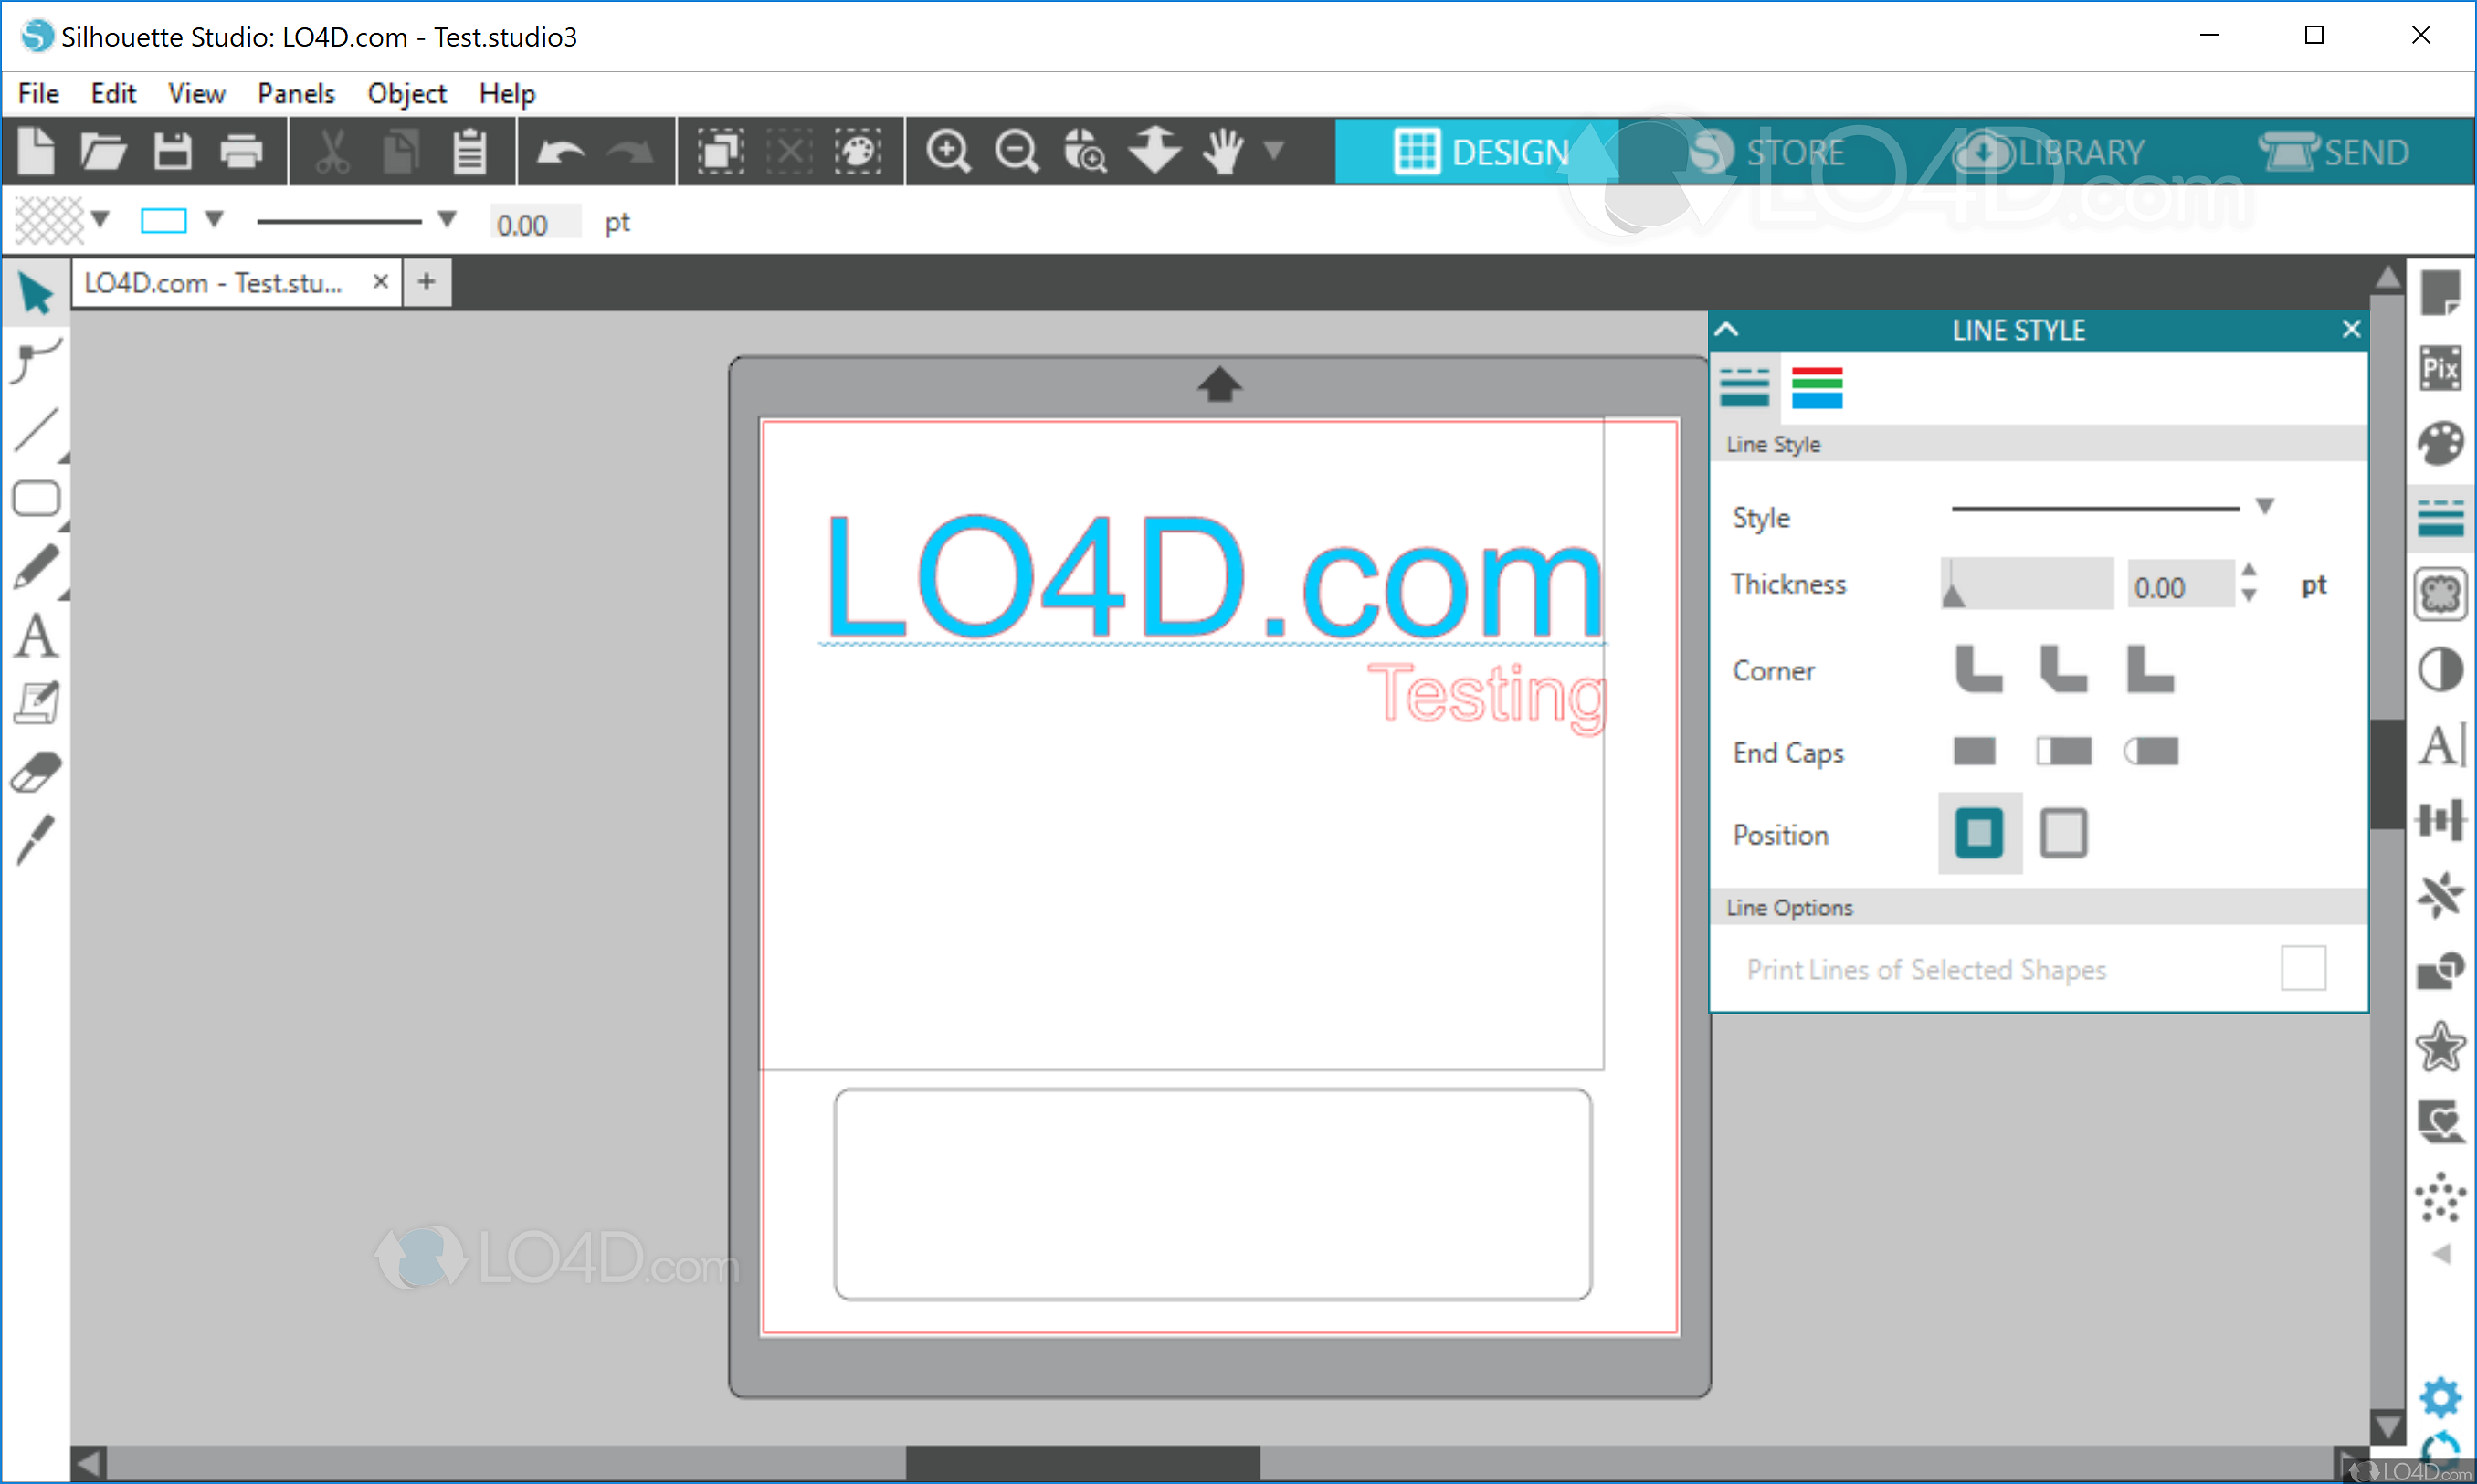Expand the fill pattern dropdown arrow
The width and height of the screenshot is (2477, 1484).
(100, 219)
